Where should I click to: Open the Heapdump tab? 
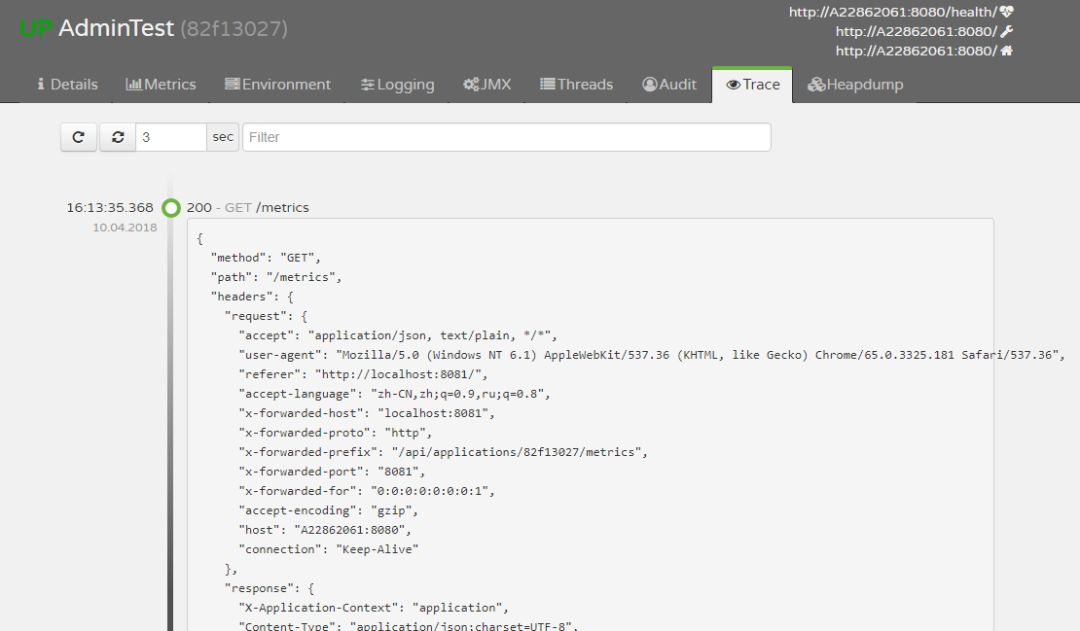pyautogui.click(x=855, y=85)
